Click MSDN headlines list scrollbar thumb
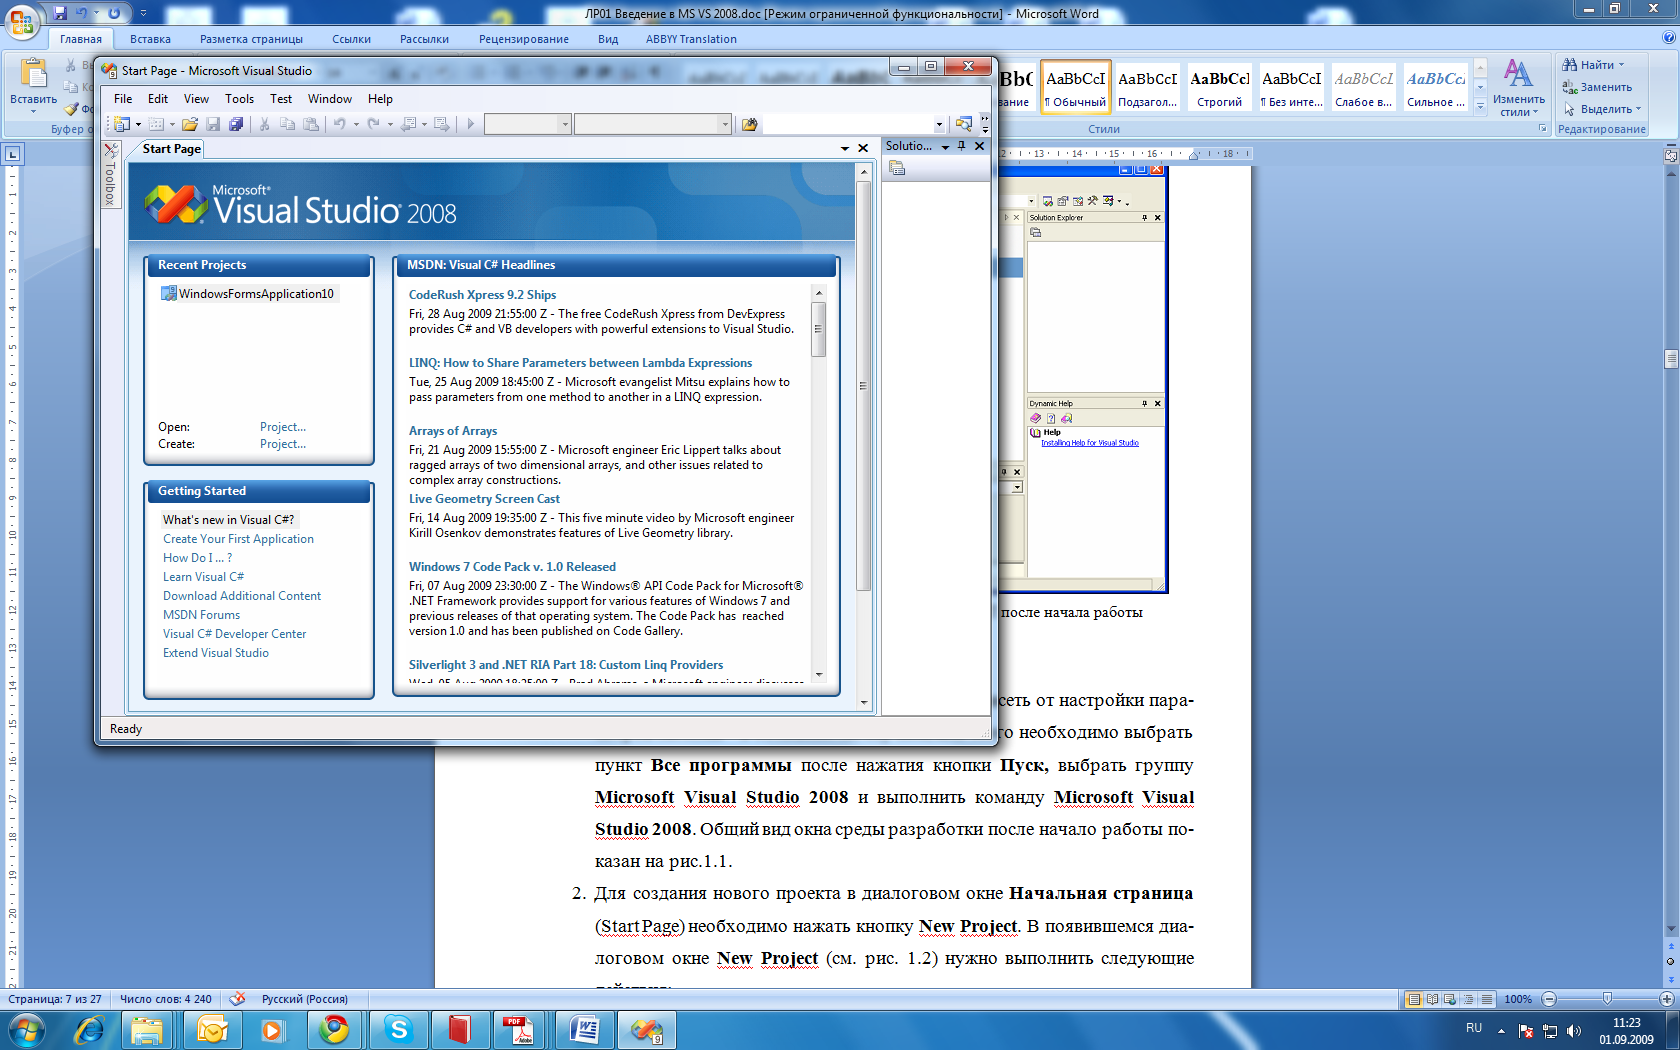This screenshot has width=1680, height=1050. click(x=819, y=329)
